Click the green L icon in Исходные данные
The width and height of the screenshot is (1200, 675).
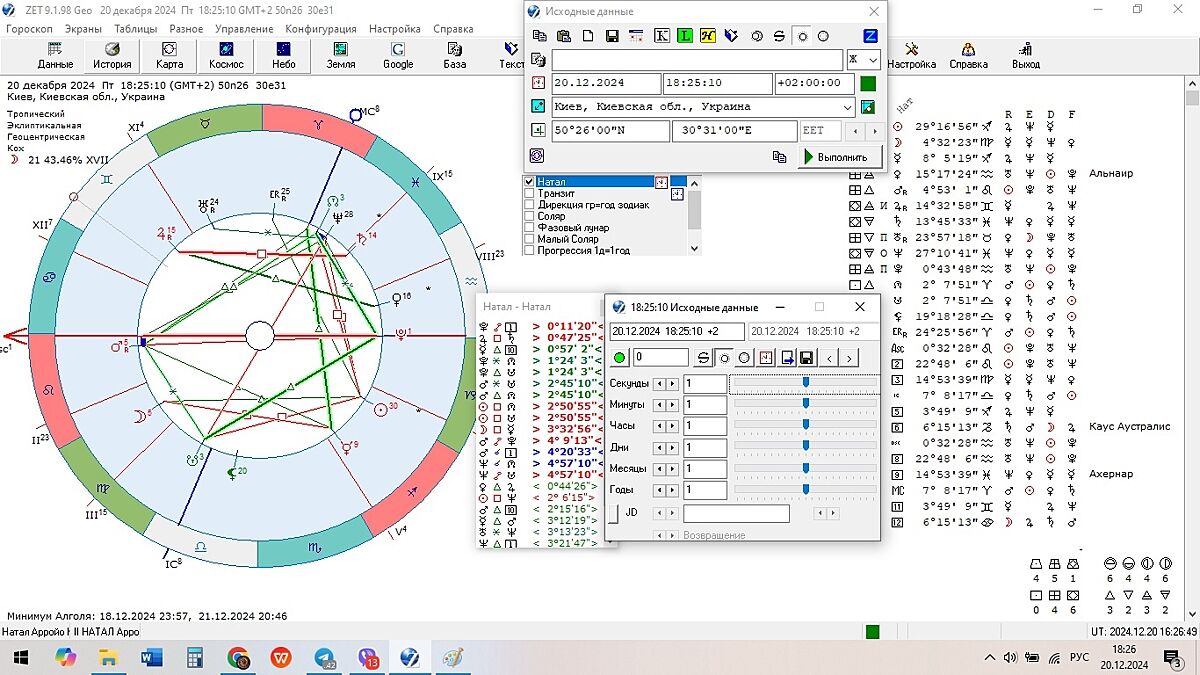[685, 36]
